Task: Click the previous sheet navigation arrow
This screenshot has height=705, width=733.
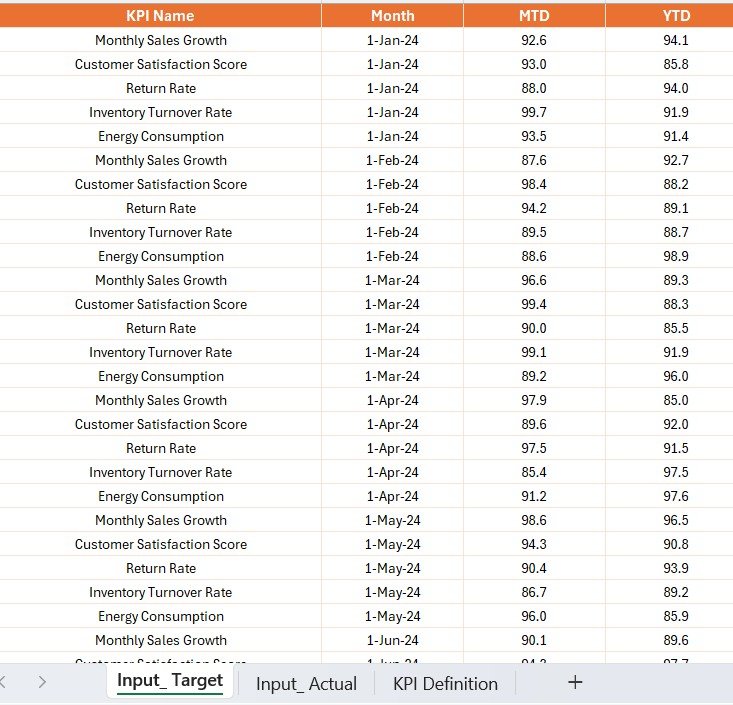Action: click(x=3, y=682)
